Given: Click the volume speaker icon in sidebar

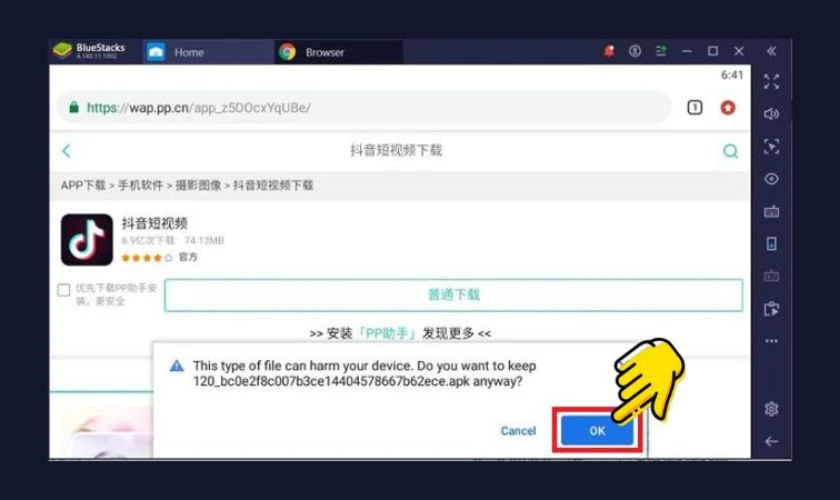Looking at the screenshot, I should click(x=771, y=114).
